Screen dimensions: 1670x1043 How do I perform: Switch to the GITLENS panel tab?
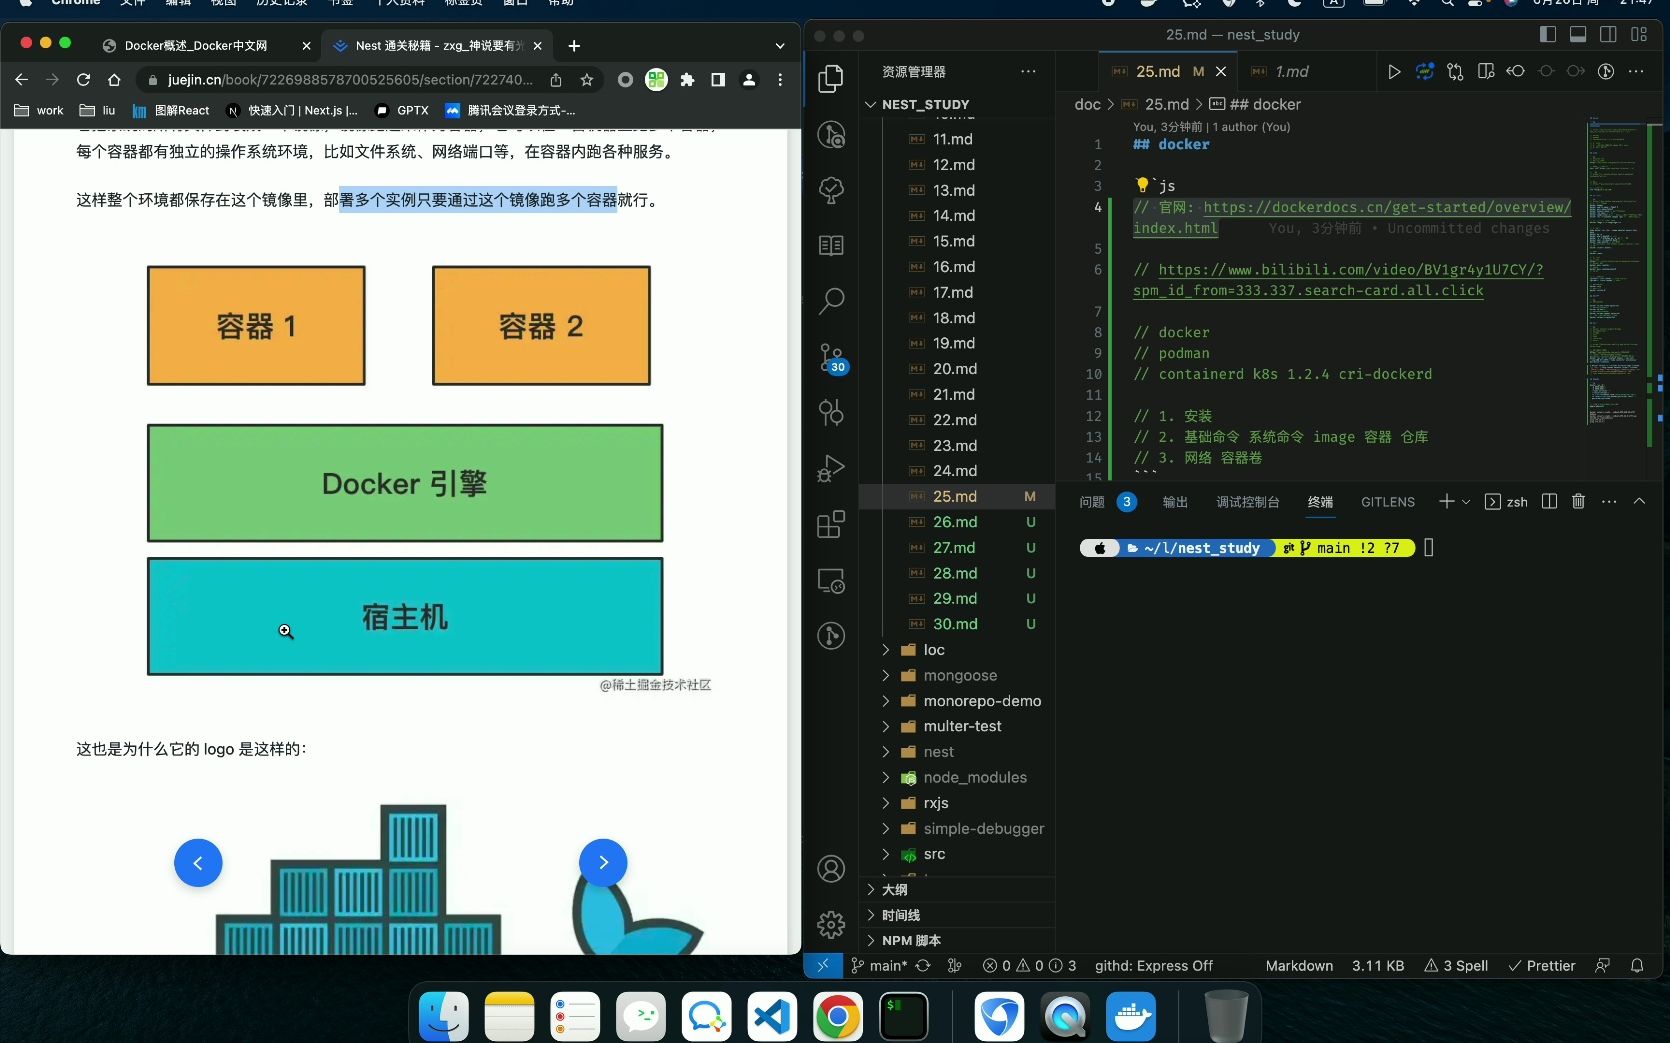click(1387, 502)
